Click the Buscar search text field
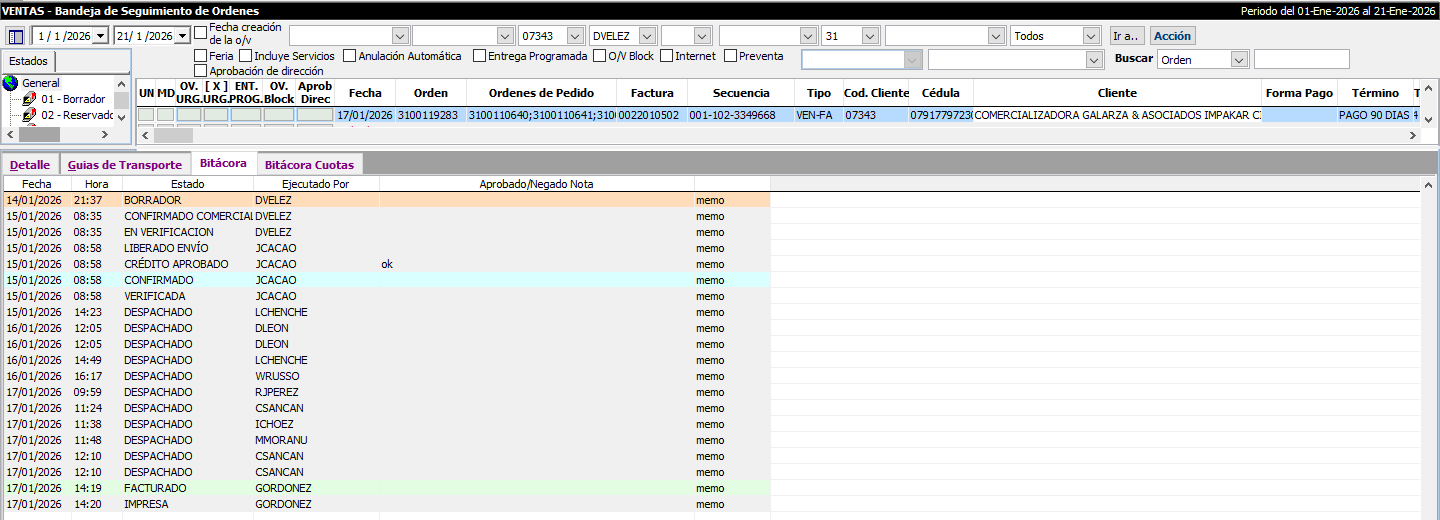 [1301, 59]
